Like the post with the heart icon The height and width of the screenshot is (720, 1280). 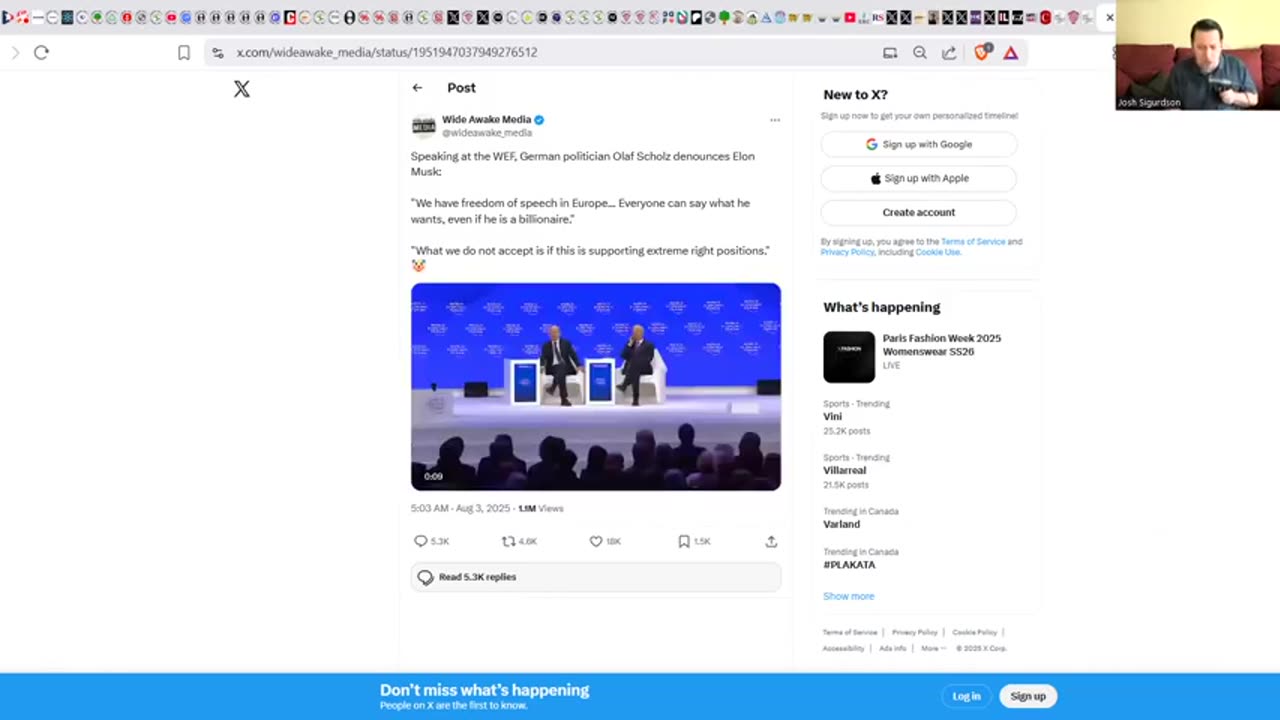(596, 541)
